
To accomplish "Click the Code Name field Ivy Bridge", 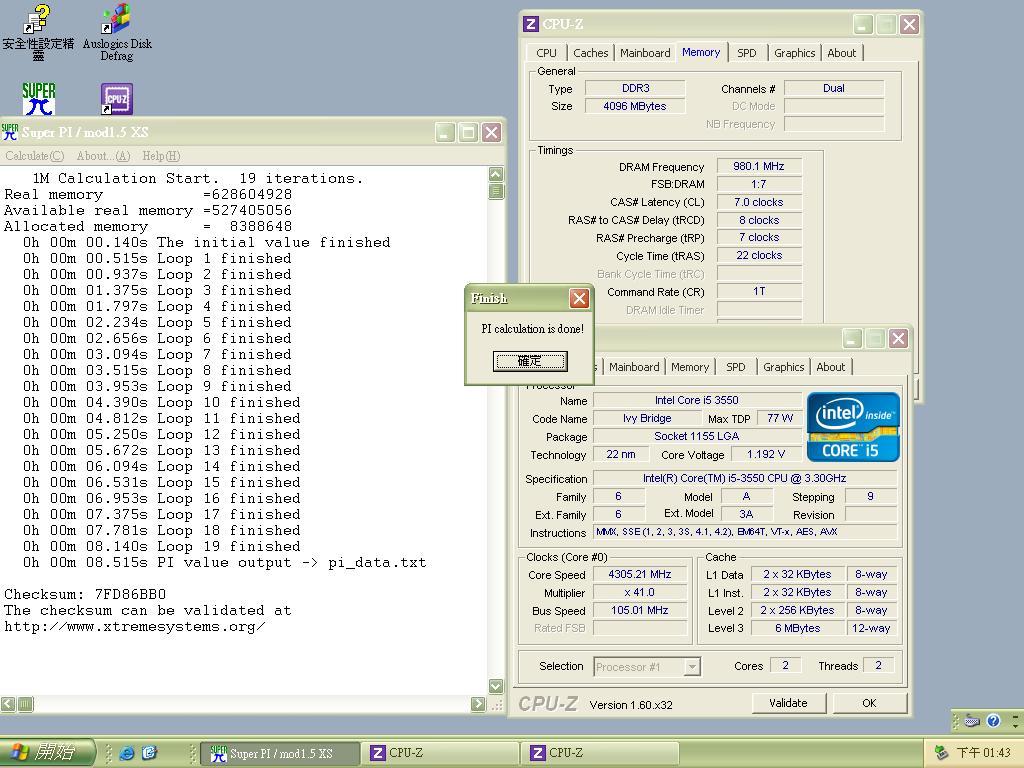I will point(647,419).
